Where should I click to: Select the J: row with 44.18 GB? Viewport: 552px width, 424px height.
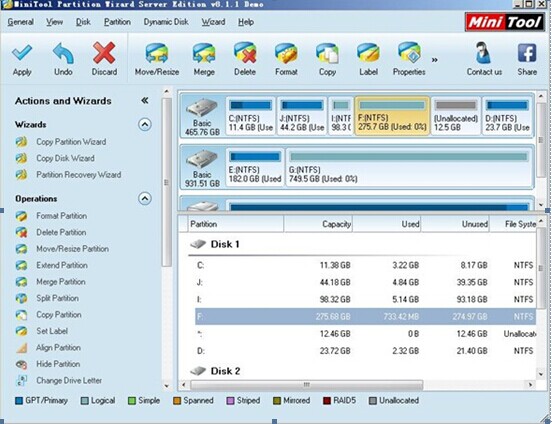pos(365,282)
